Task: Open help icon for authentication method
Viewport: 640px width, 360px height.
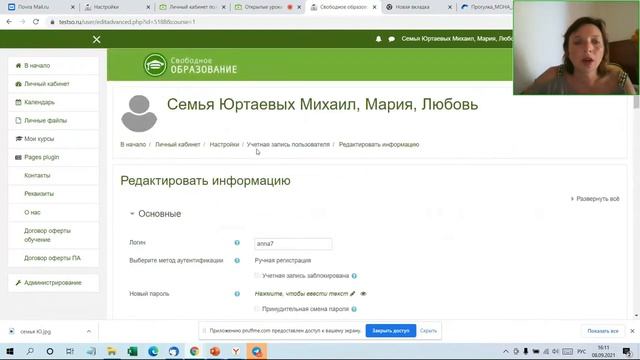Action: [x=237, y=260]
